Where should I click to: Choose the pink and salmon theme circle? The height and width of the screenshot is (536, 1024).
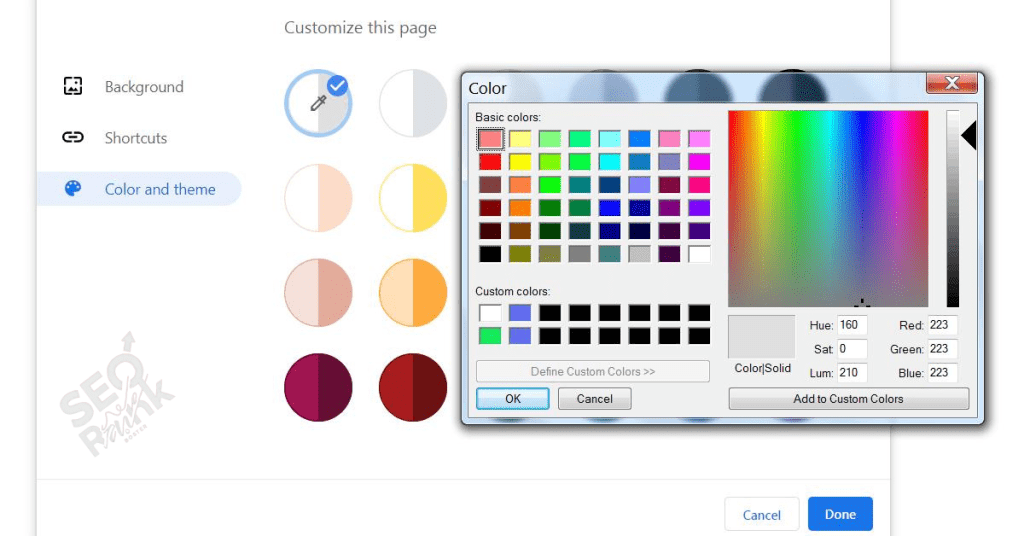coord(318,292)
